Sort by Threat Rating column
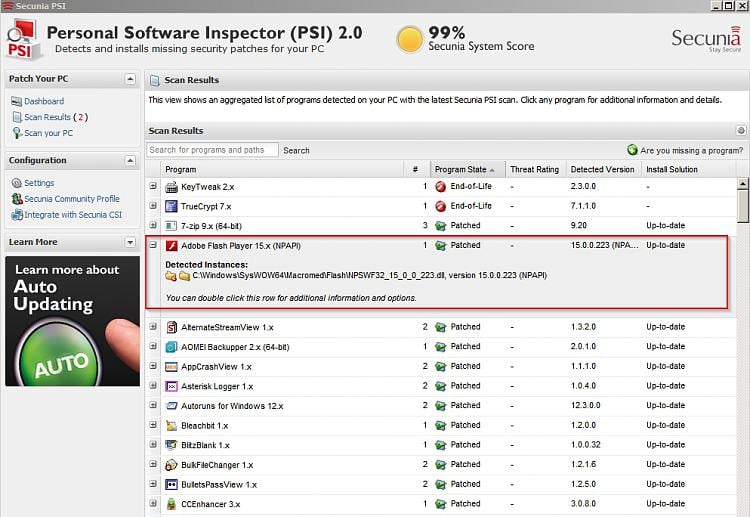This screenshot has width=750, height=517. coord(535,169)
